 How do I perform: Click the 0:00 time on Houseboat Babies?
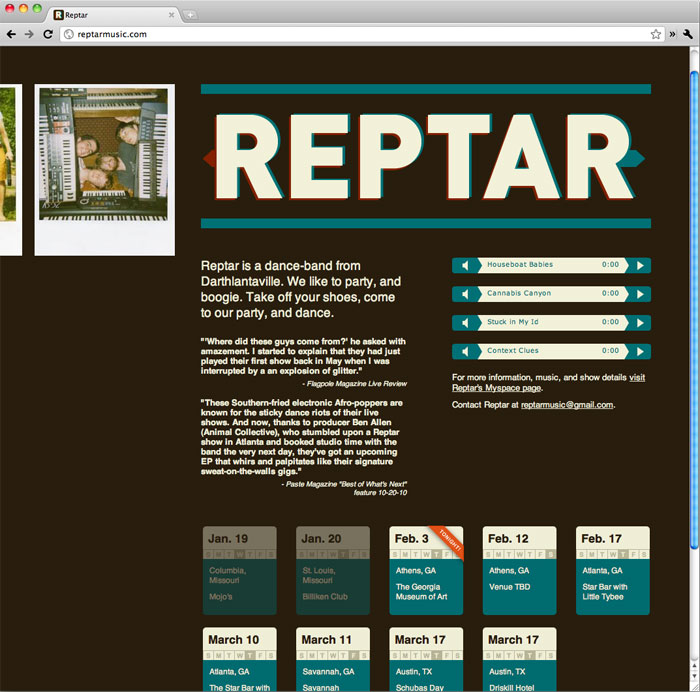(610, 264)
